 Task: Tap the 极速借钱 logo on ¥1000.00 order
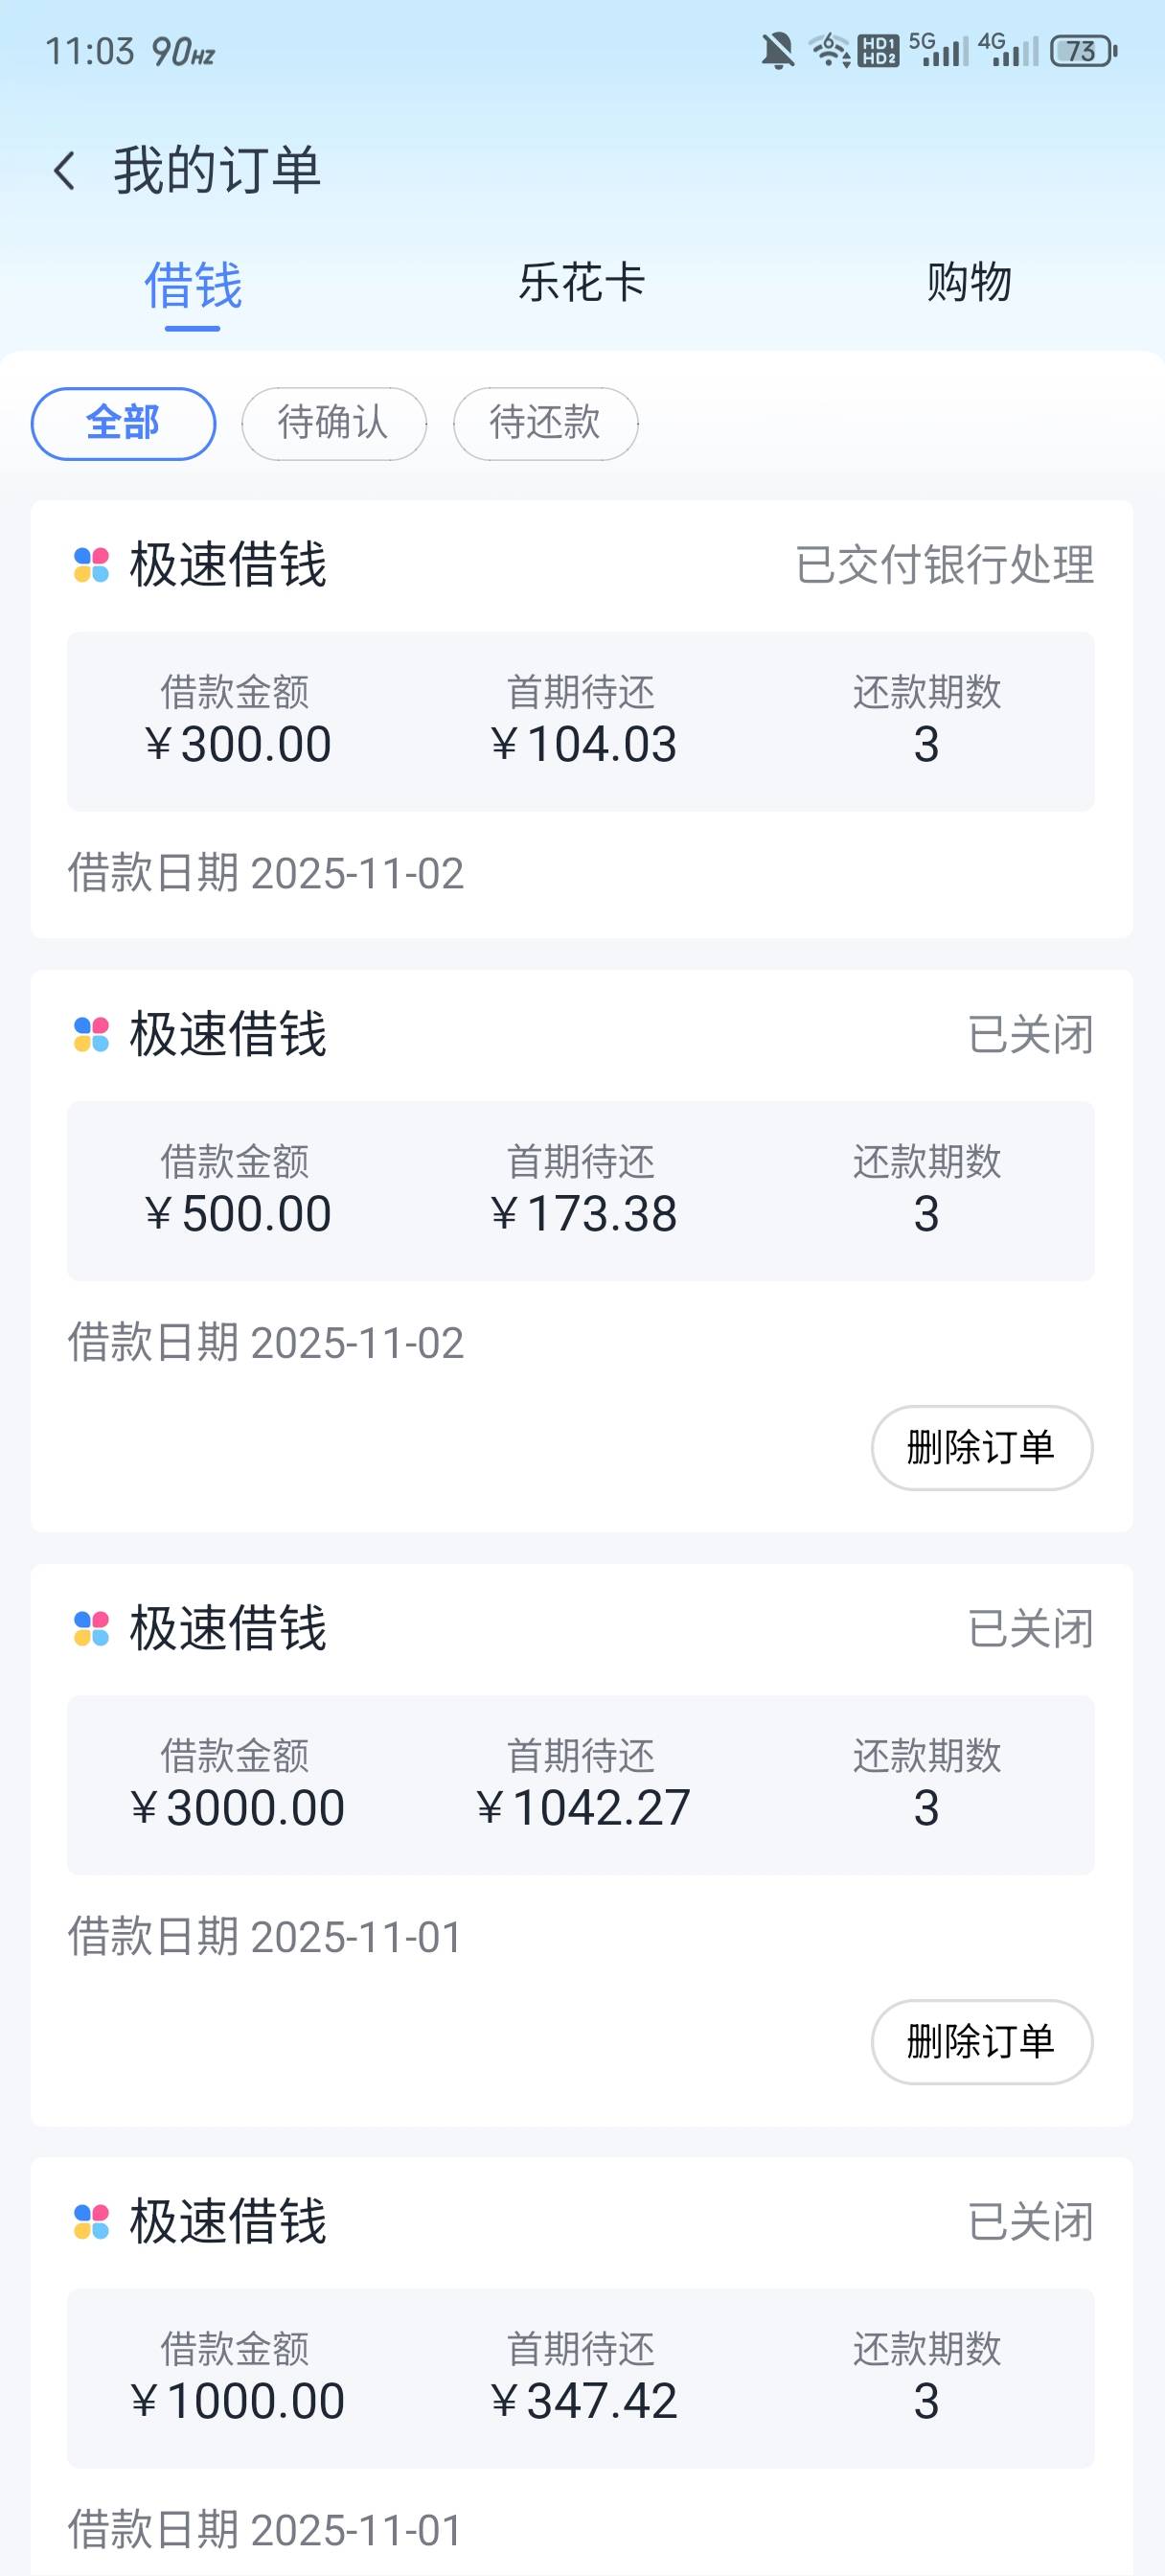pos(91,2222)
